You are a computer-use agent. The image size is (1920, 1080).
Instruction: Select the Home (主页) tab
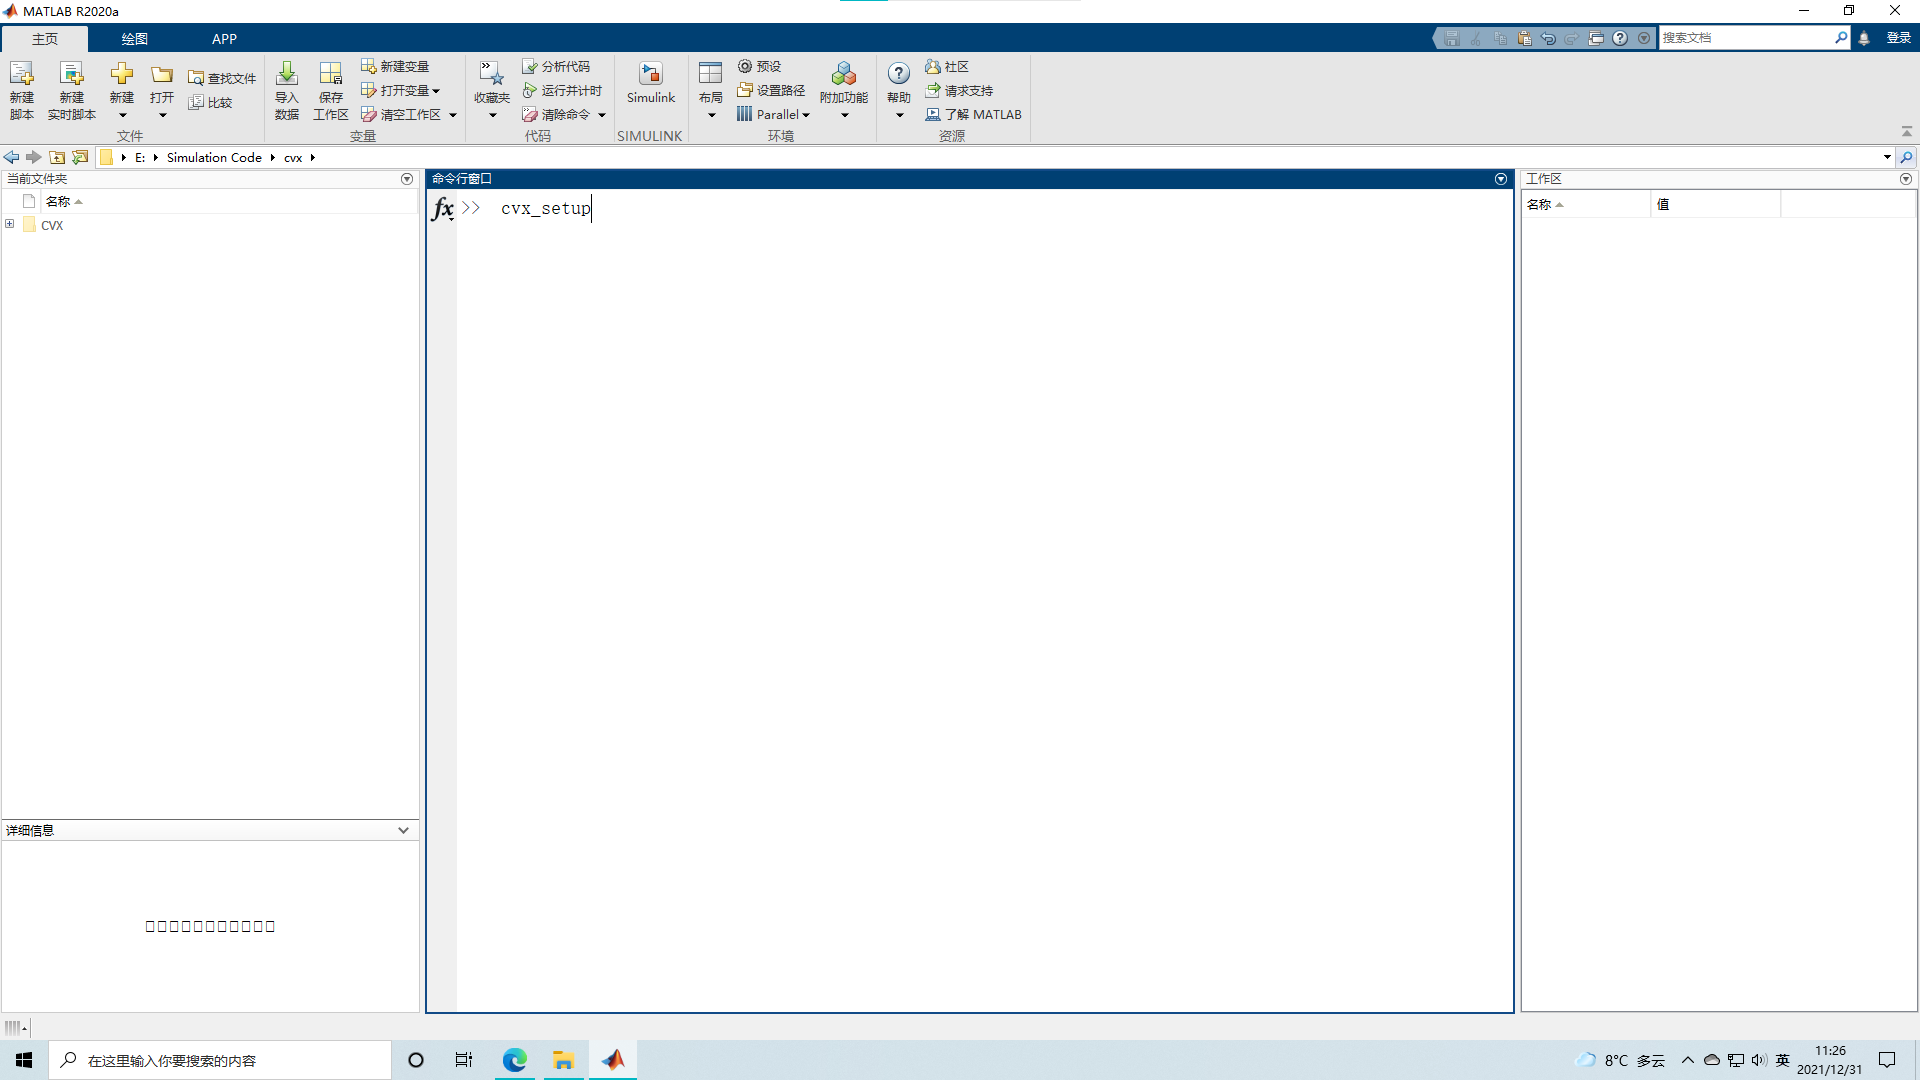click(45, 38)
